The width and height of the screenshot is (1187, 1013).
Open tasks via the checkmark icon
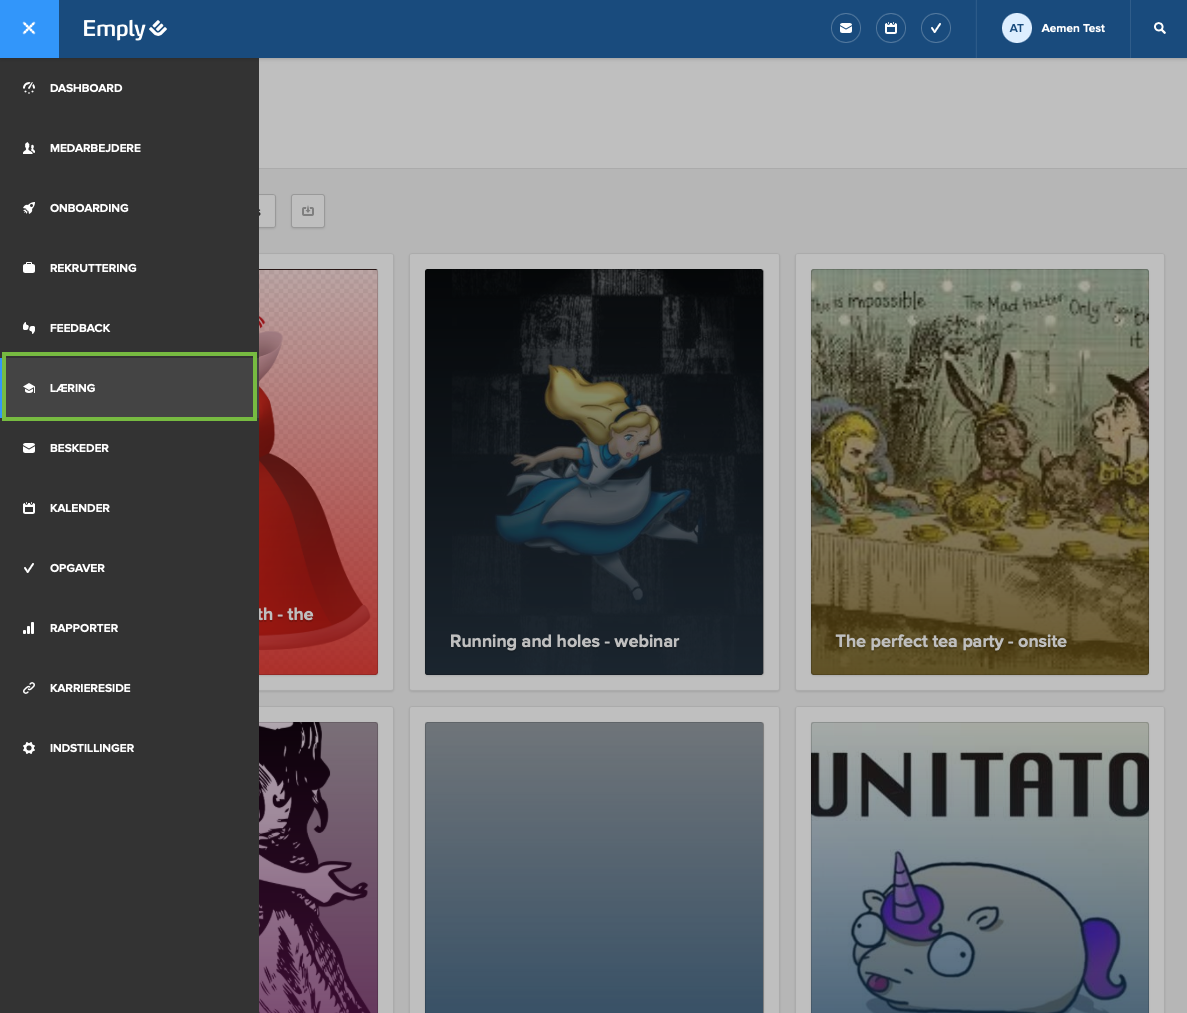[936, 28]
